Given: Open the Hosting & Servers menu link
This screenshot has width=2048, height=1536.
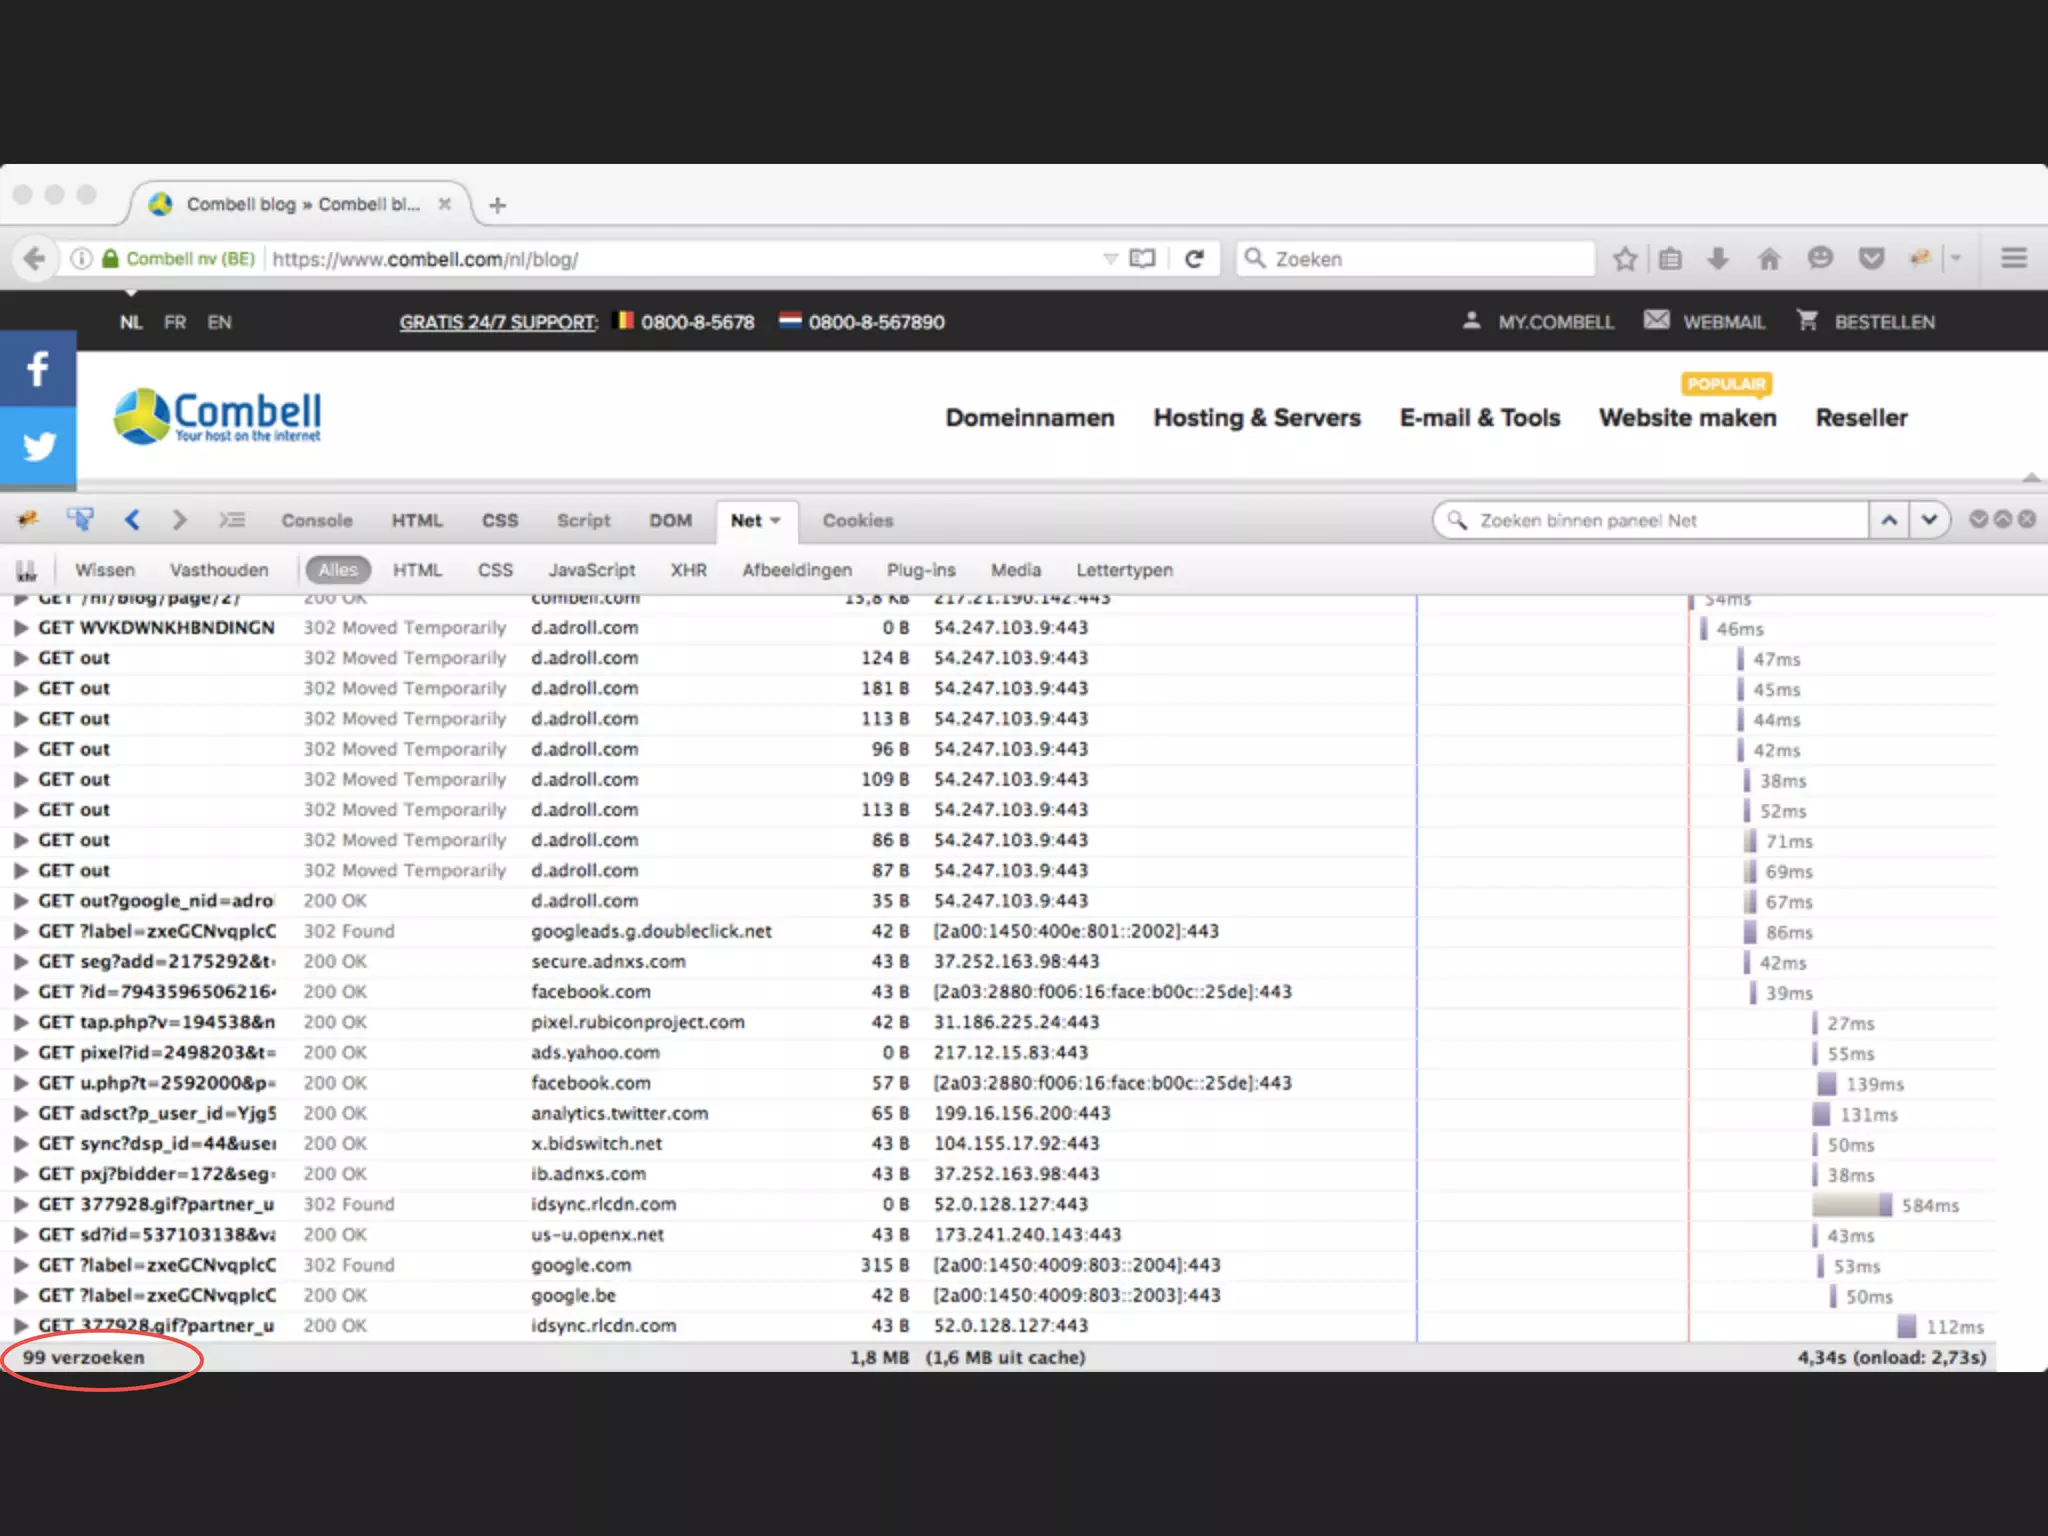Looking at the screenshot, I should (1256, 418).
